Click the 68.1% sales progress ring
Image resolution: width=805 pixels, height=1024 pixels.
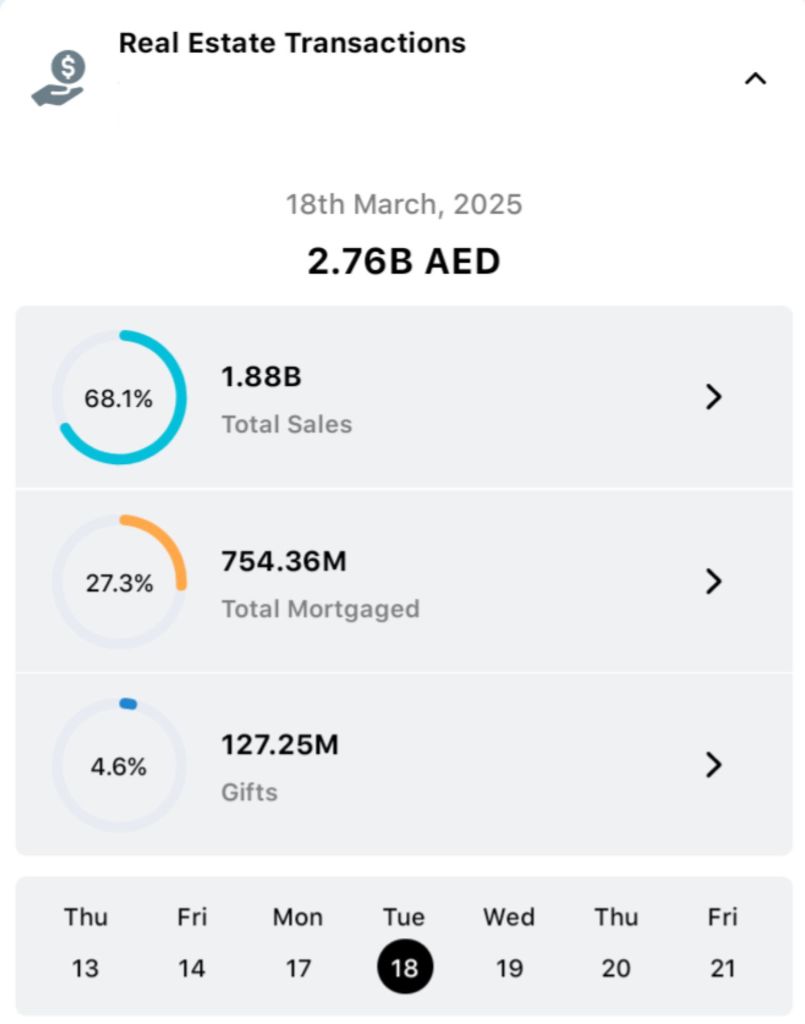[119, 397]
